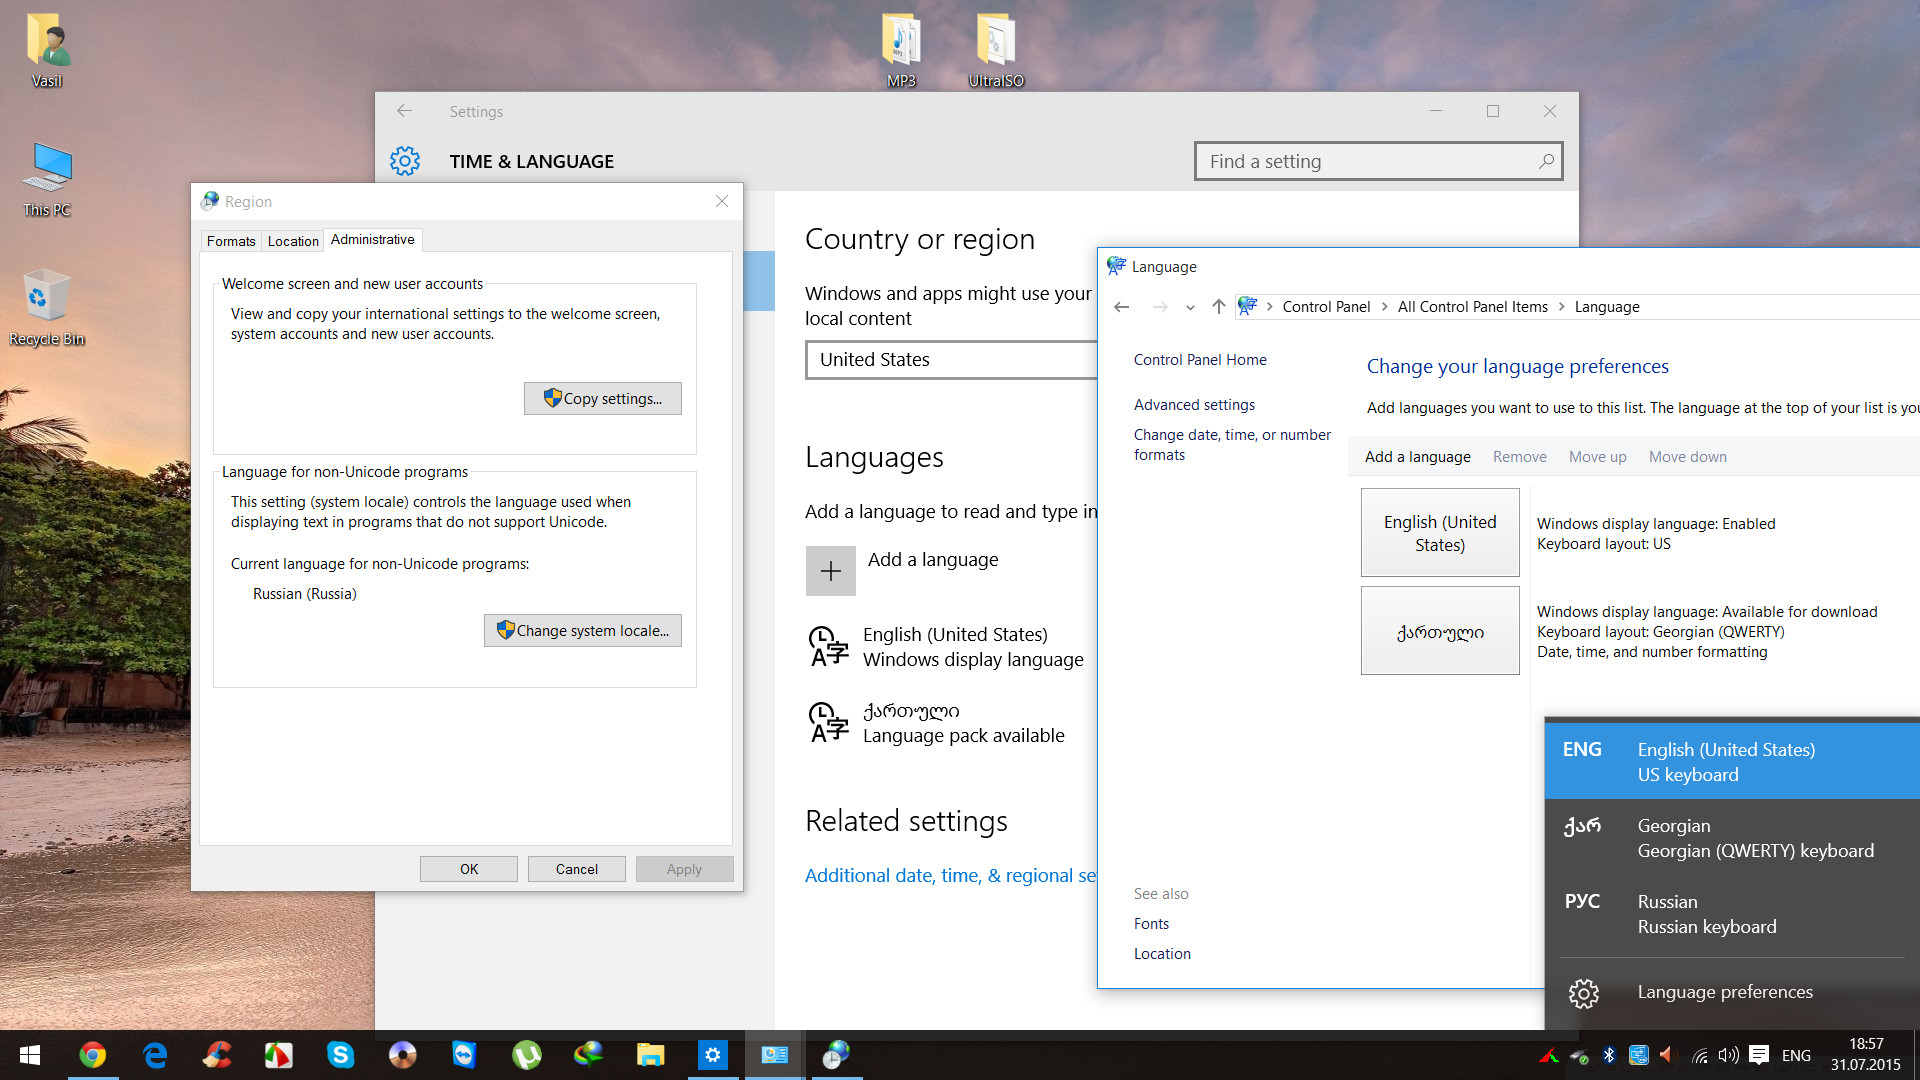The image size is (1920, 1080).
Task: Click the volume icon in system tray
Action: click(x=1727, y=1055)
